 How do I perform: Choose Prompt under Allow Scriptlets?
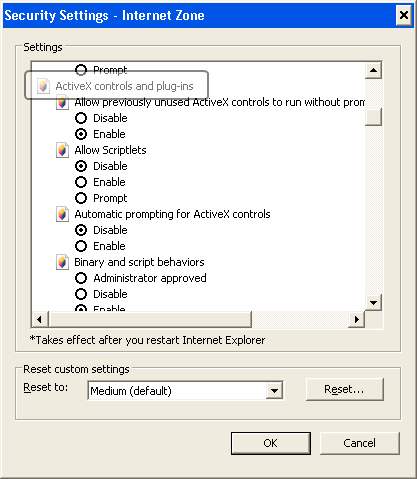coord(81,198)
